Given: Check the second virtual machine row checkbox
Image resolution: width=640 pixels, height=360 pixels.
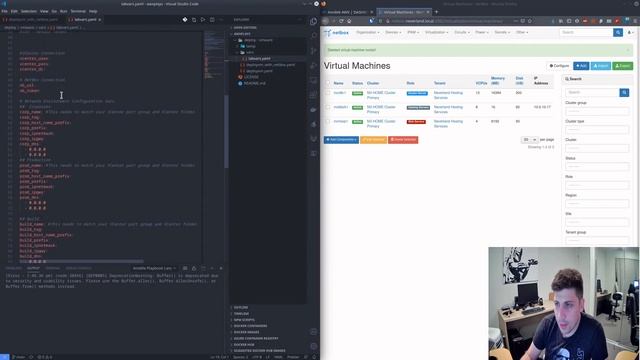Looking at the screenshot, I should 327,107.
